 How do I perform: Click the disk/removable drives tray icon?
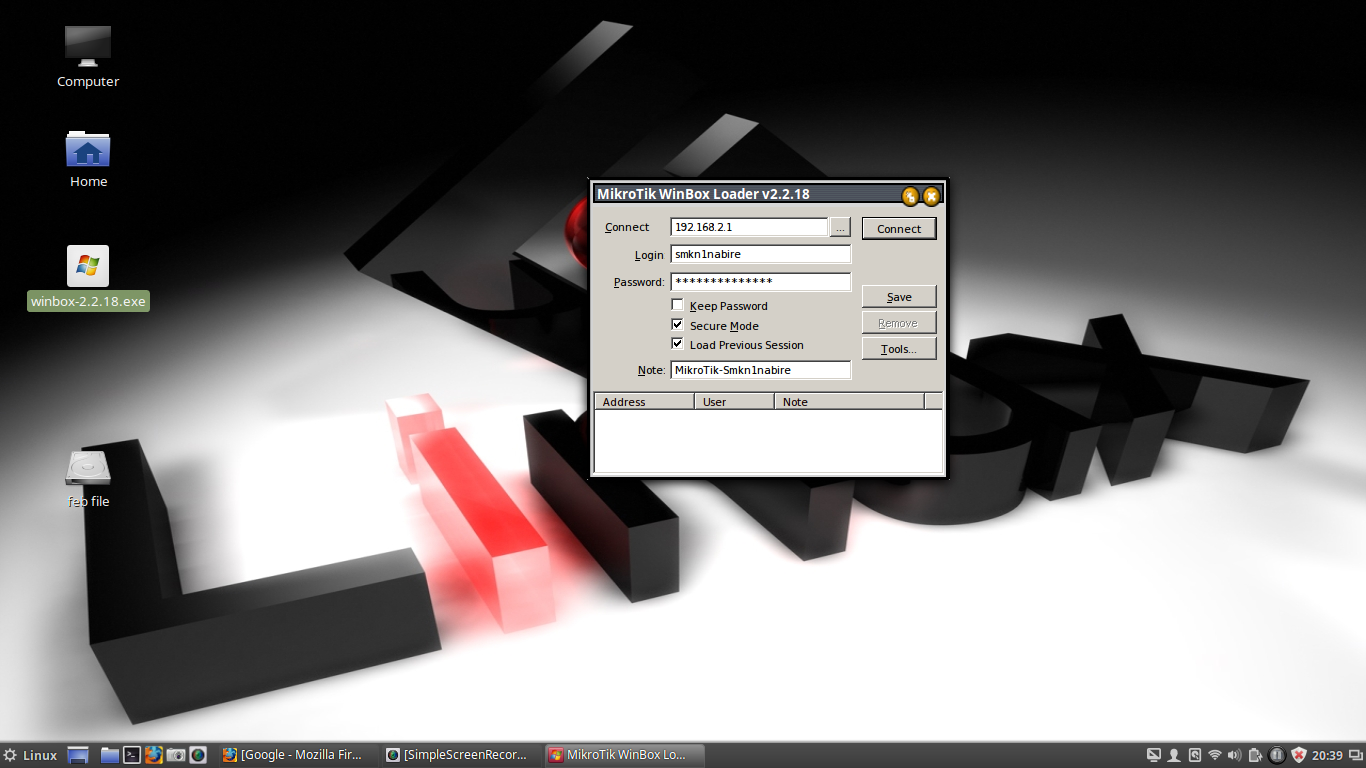[x=1195, y=755]
